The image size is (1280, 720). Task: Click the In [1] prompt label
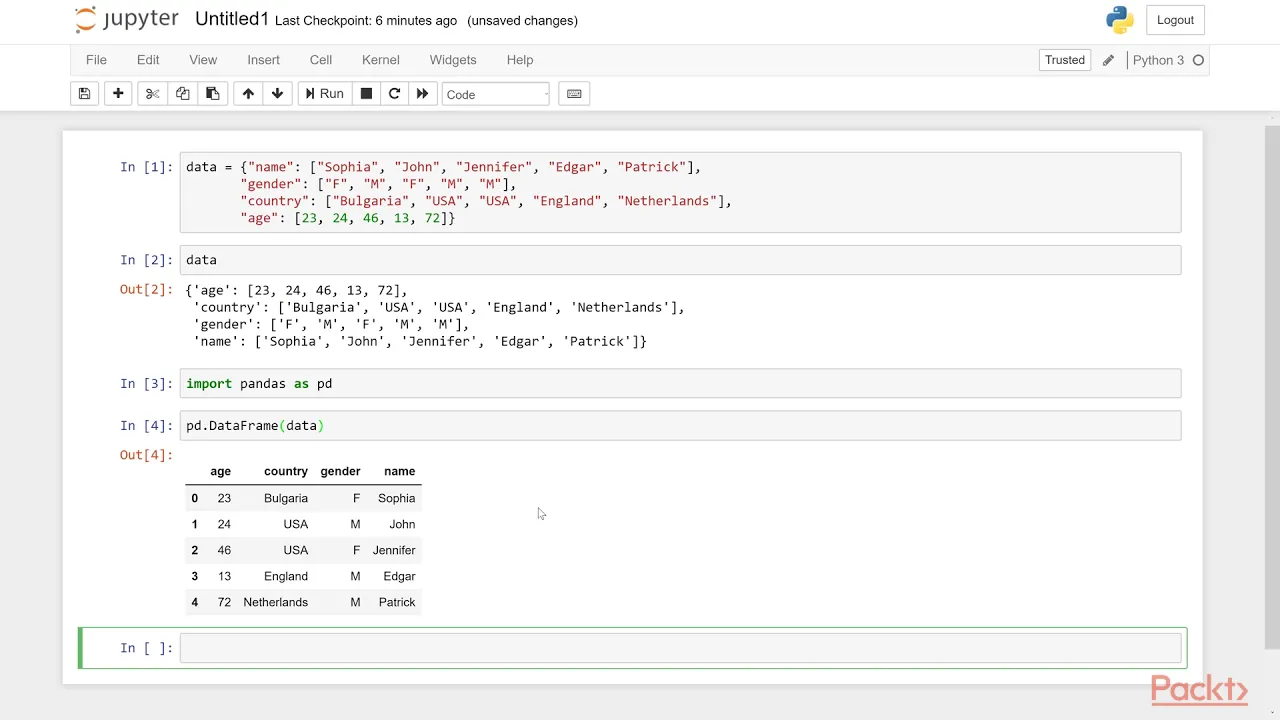tap(147, 167)
